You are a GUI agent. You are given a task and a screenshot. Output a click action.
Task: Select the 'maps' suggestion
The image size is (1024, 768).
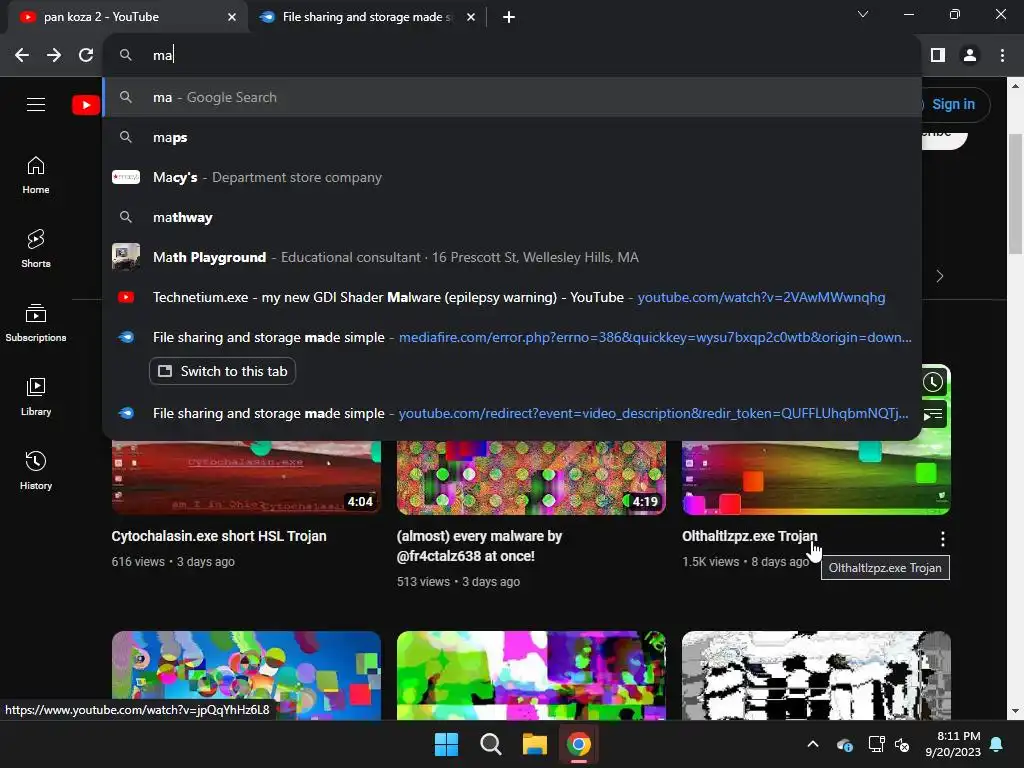[x=513, y=137]
